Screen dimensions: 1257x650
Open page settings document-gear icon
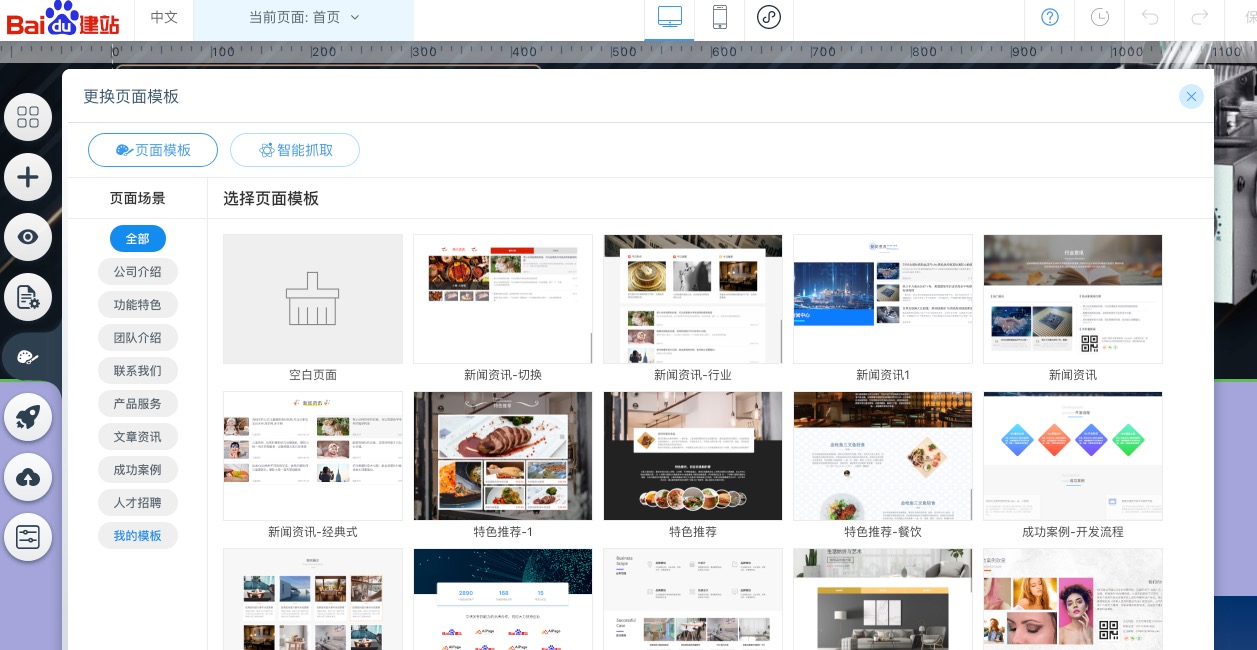tap(28, 297)
